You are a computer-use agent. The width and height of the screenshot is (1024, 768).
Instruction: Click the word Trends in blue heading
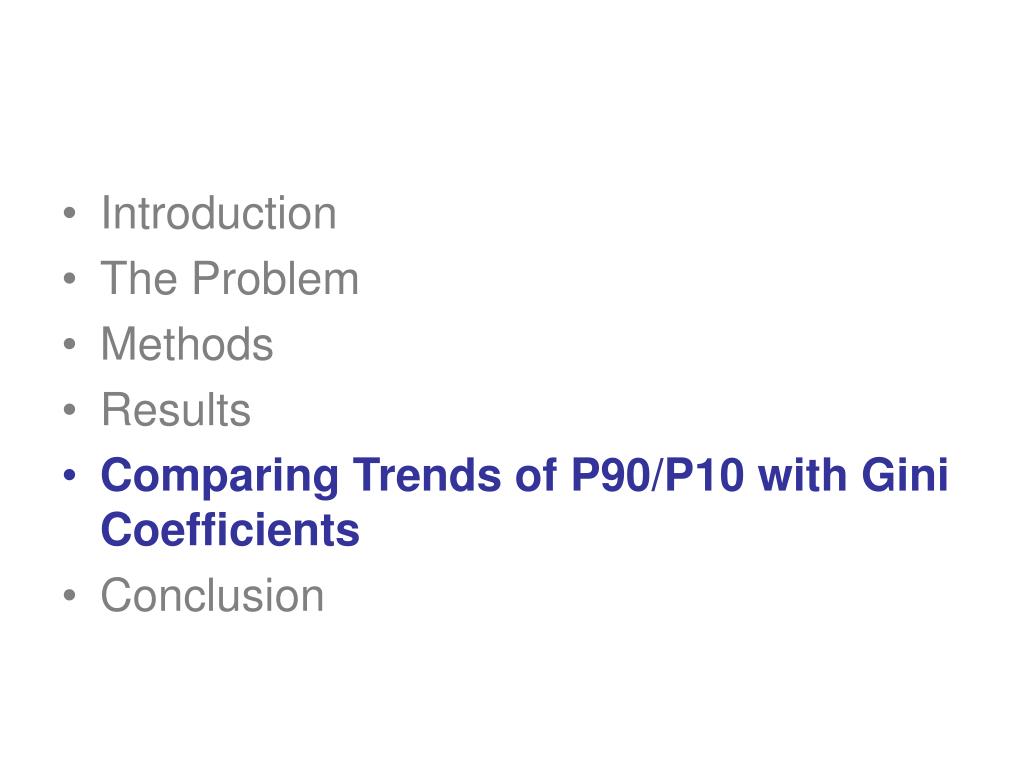coord(428,475)
